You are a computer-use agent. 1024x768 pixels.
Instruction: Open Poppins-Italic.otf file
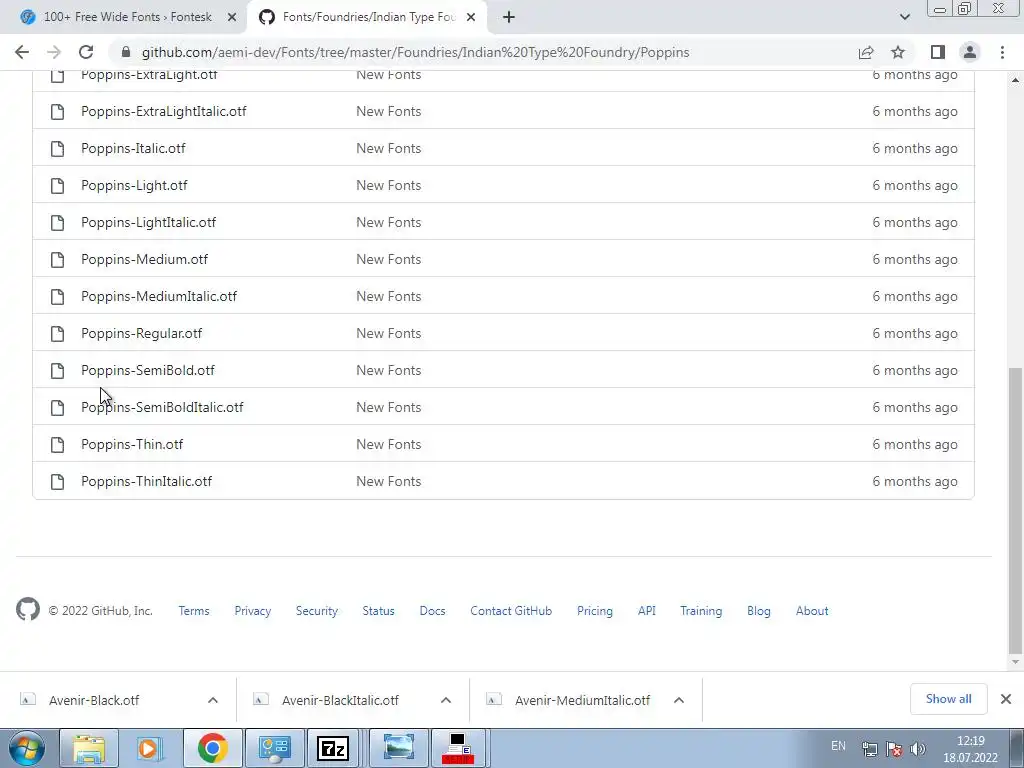coord(133,148)
